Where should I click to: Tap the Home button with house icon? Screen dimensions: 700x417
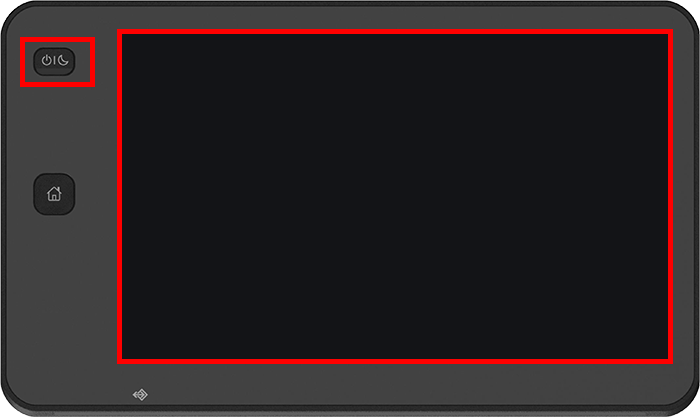coord(54,194)
